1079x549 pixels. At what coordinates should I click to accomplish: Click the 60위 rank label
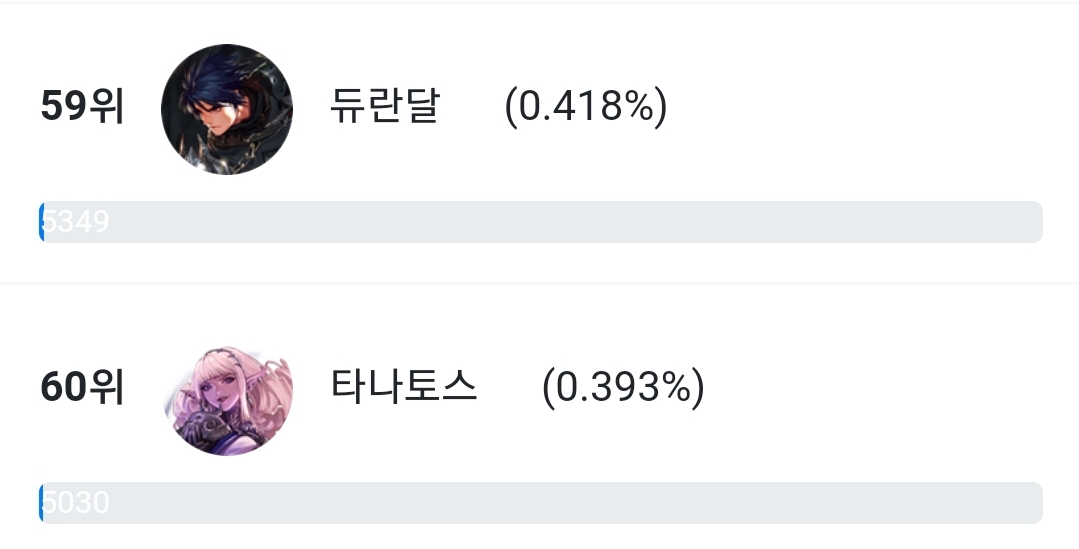82,387
